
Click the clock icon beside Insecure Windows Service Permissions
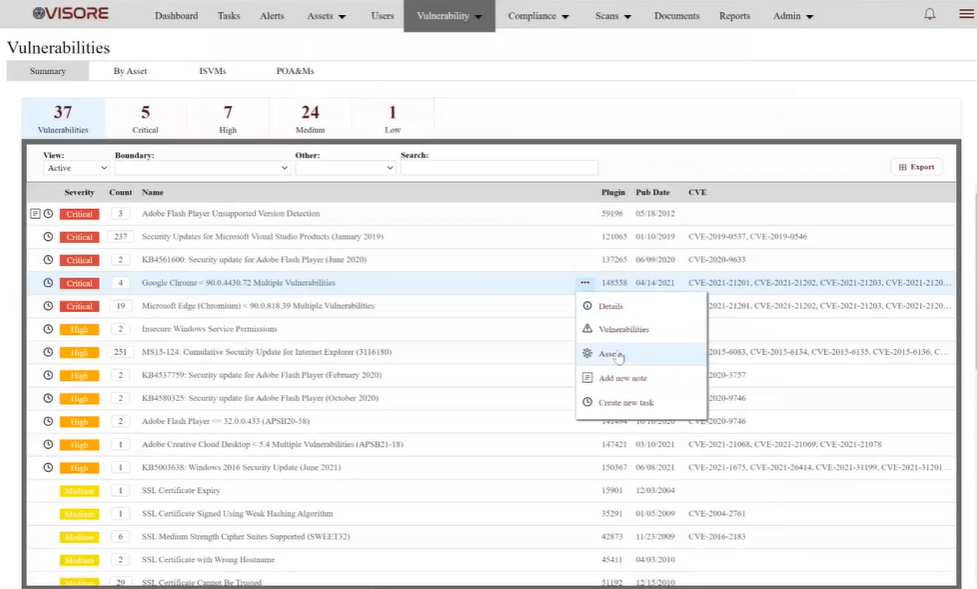pyautogui.click(x=47, y=329)
